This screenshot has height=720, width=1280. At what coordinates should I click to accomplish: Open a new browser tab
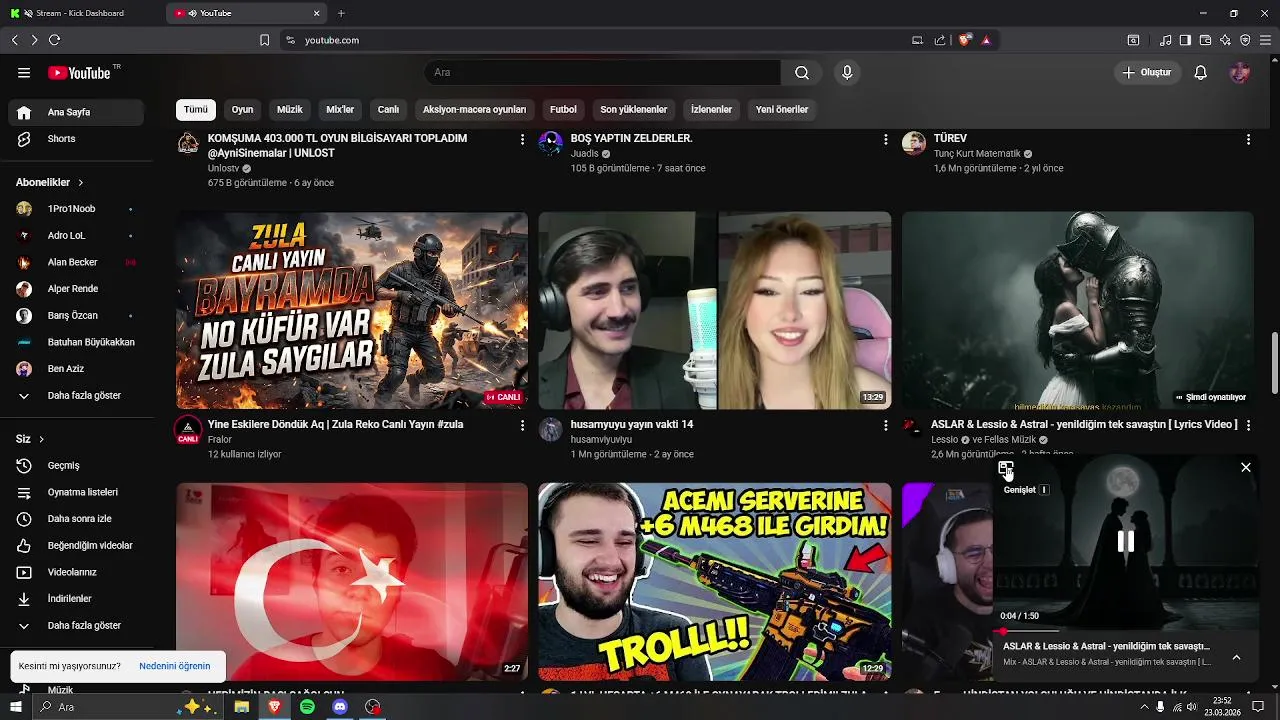point(341,13)
